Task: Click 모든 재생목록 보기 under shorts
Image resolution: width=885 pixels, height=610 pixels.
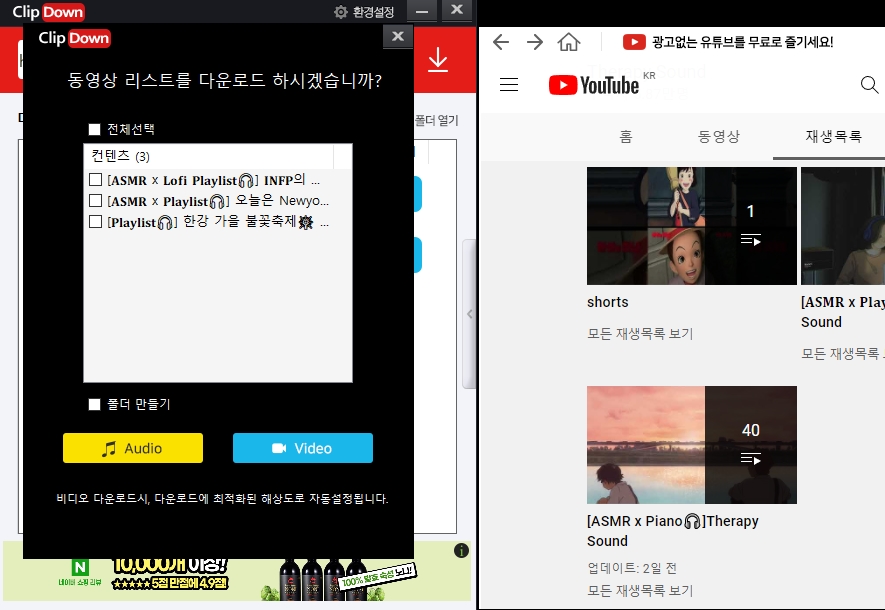Action: [640, 333]
